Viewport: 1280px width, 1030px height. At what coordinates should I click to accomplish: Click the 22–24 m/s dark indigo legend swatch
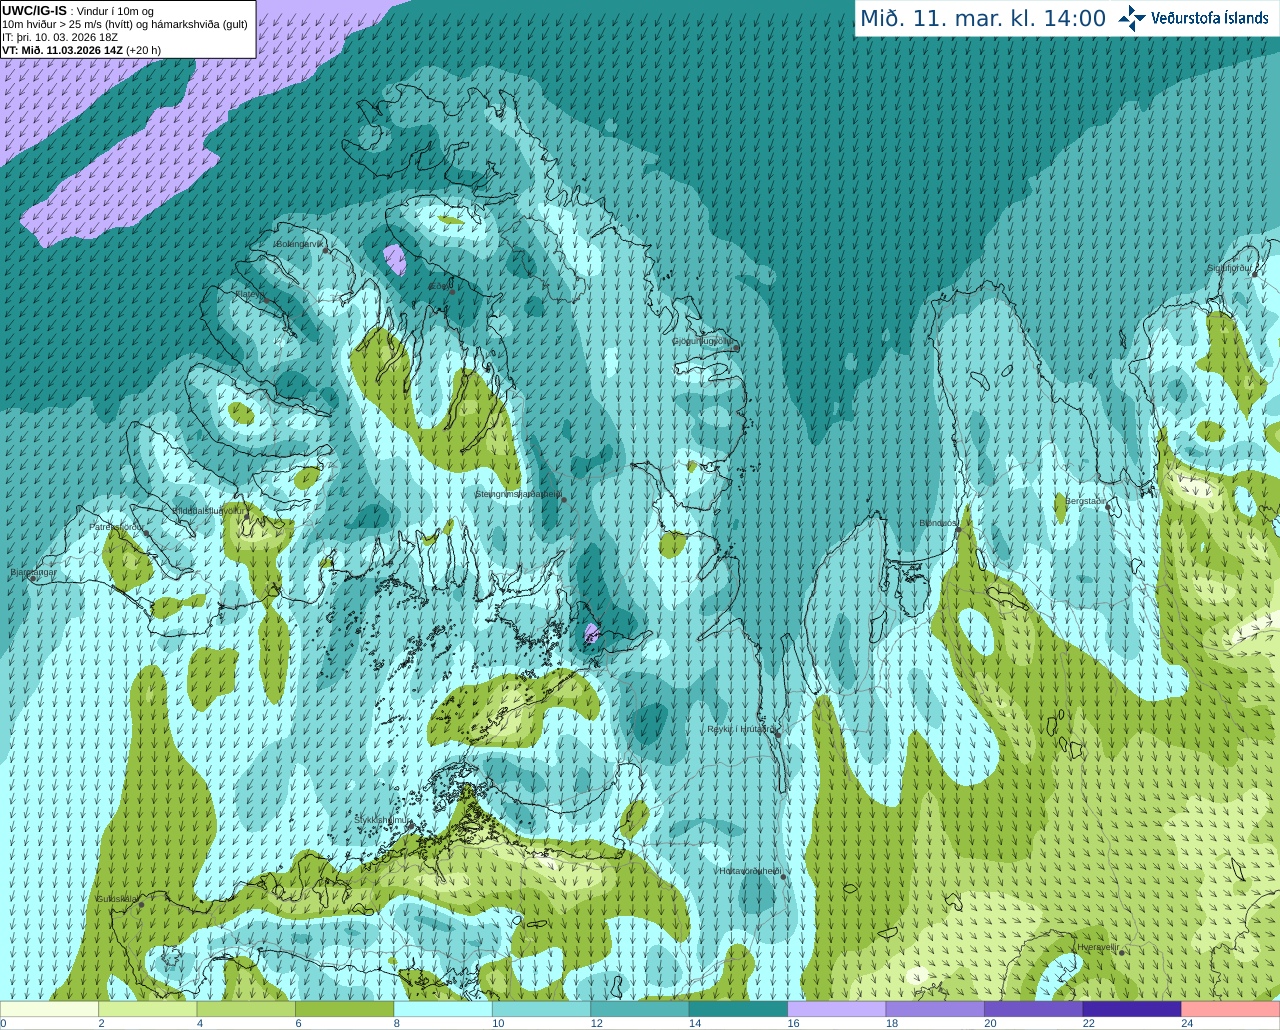click(1133, 1009)
